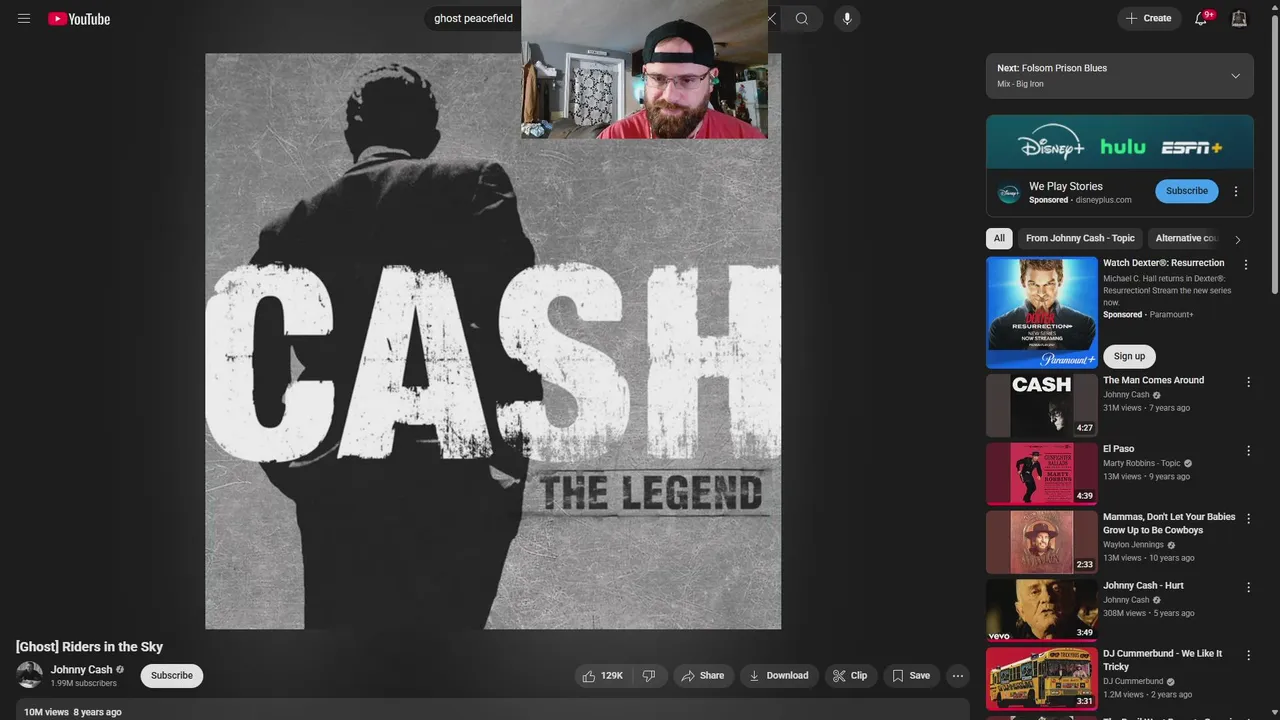The width and height of the screenshot is (1280, 720).
Task: Open notifications bell
Action: [x=1201, y=19]
